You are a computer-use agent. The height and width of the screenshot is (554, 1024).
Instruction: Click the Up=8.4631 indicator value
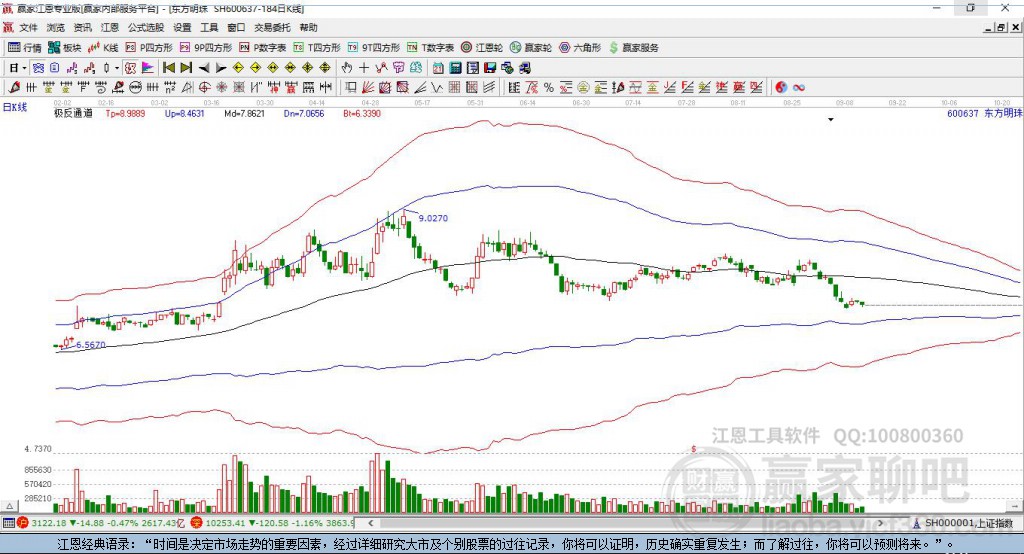click(x=184, y=113)
